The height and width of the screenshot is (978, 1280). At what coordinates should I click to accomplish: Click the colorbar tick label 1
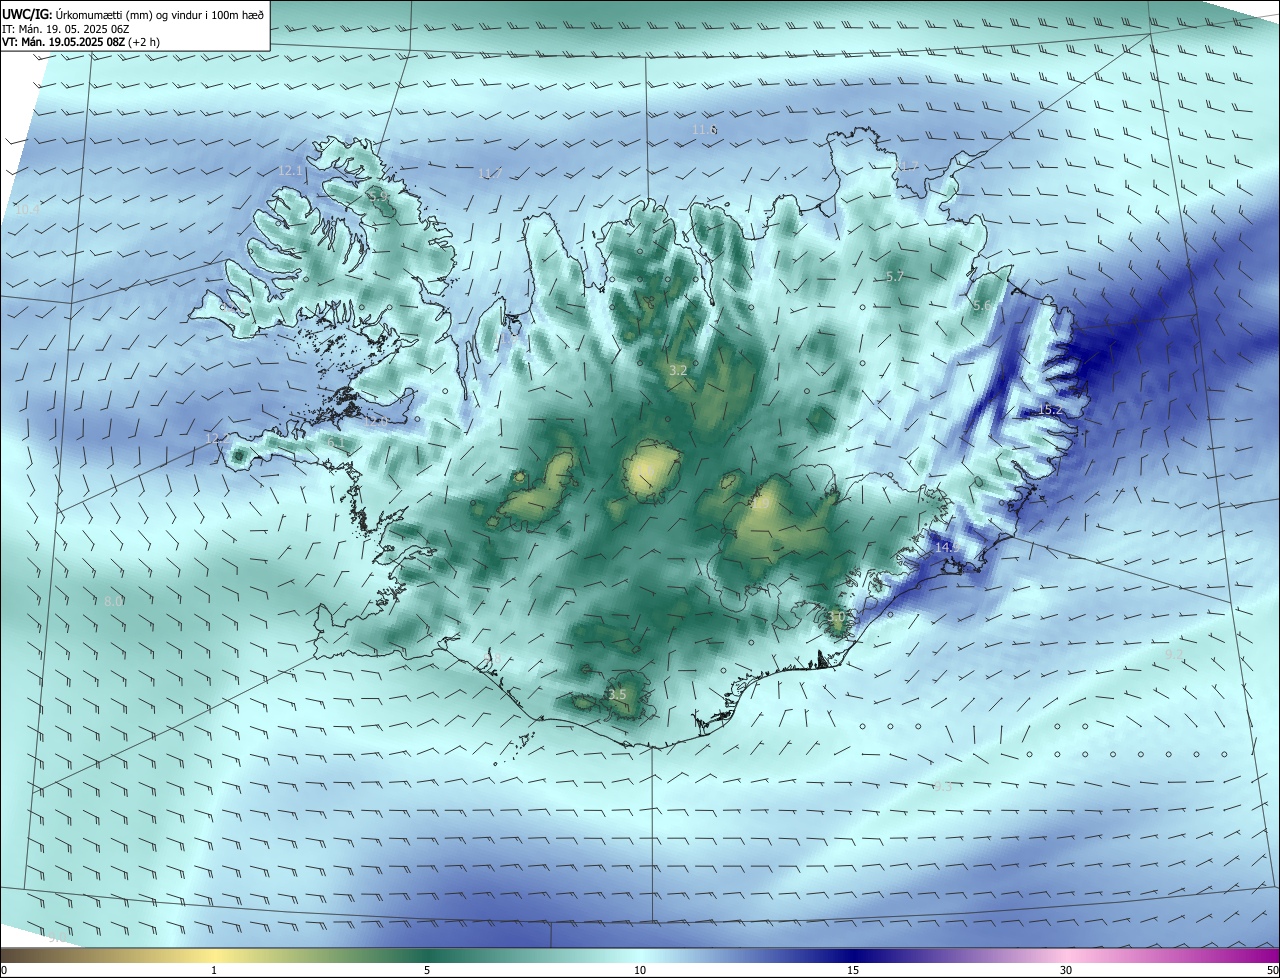[214, 970]
